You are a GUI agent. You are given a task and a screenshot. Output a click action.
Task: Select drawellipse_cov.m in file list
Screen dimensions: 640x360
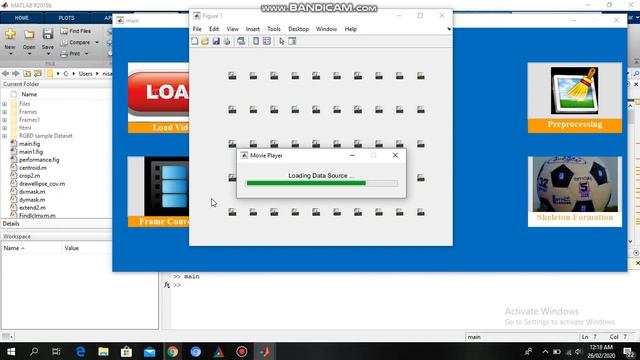pyautogui.click(x=42, y=184)
